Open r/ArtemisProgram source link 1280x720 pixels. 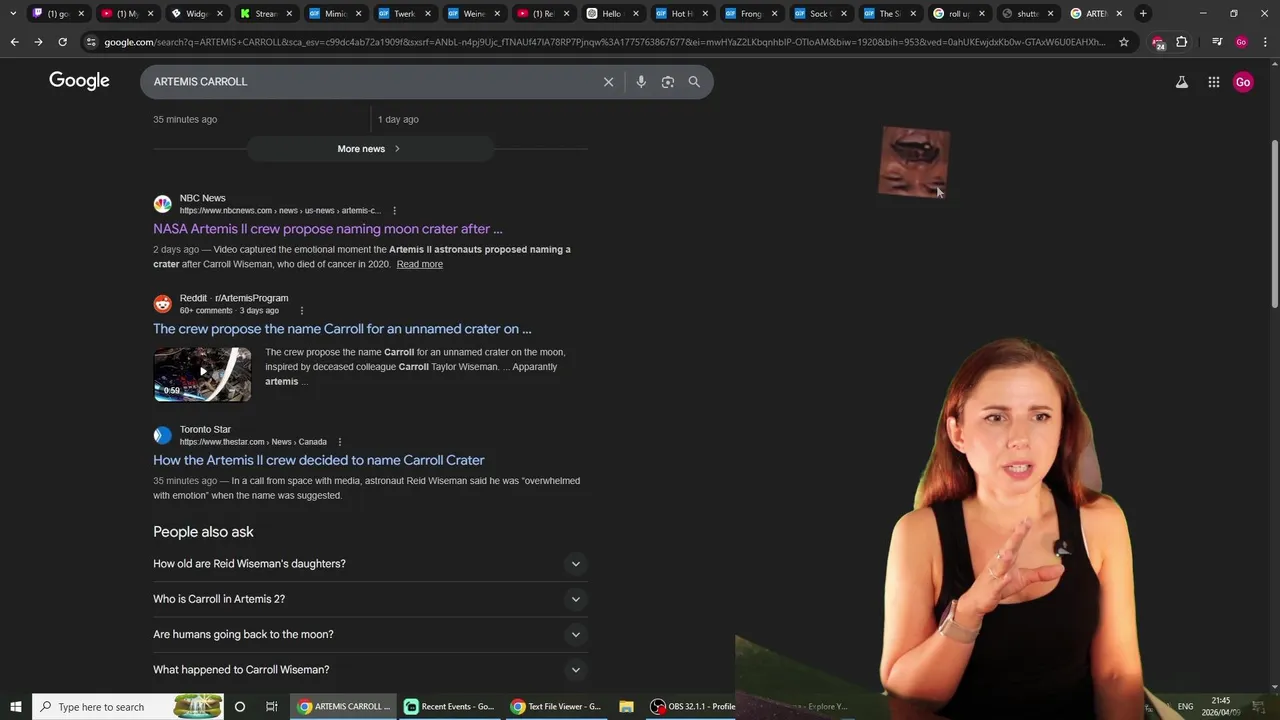[x=234, y=298]
